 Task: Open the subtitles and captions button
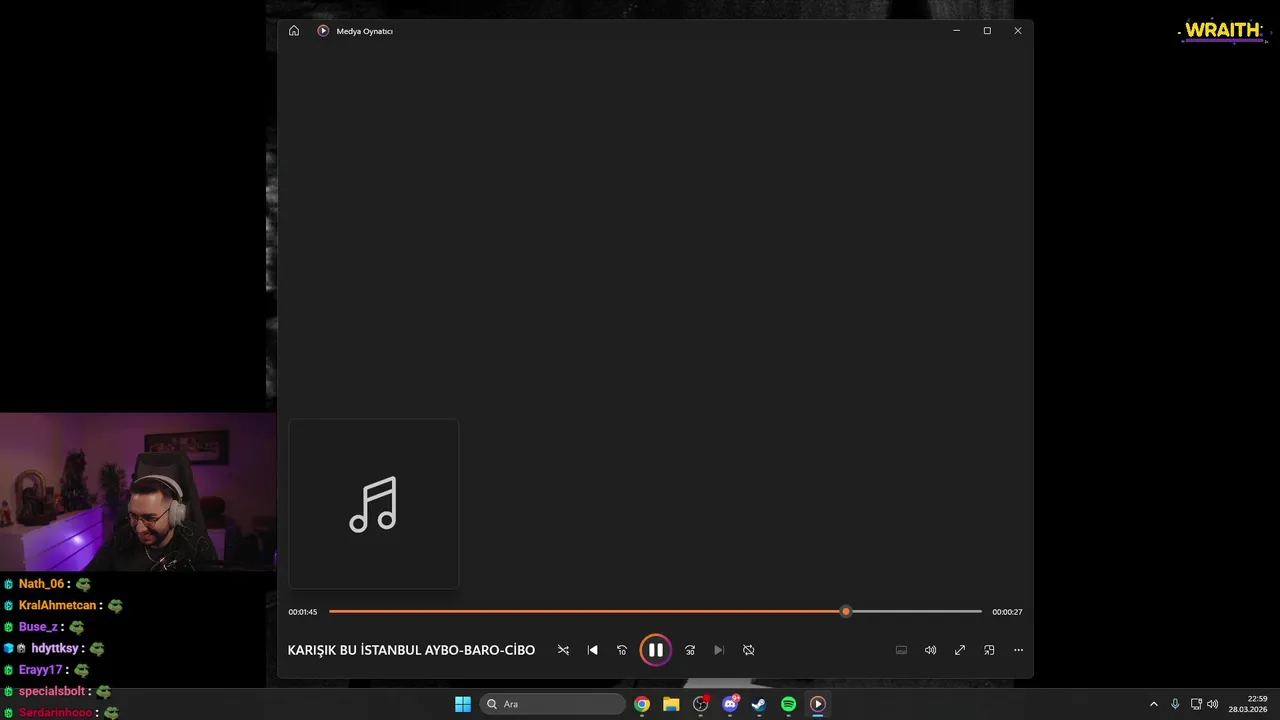901,650
